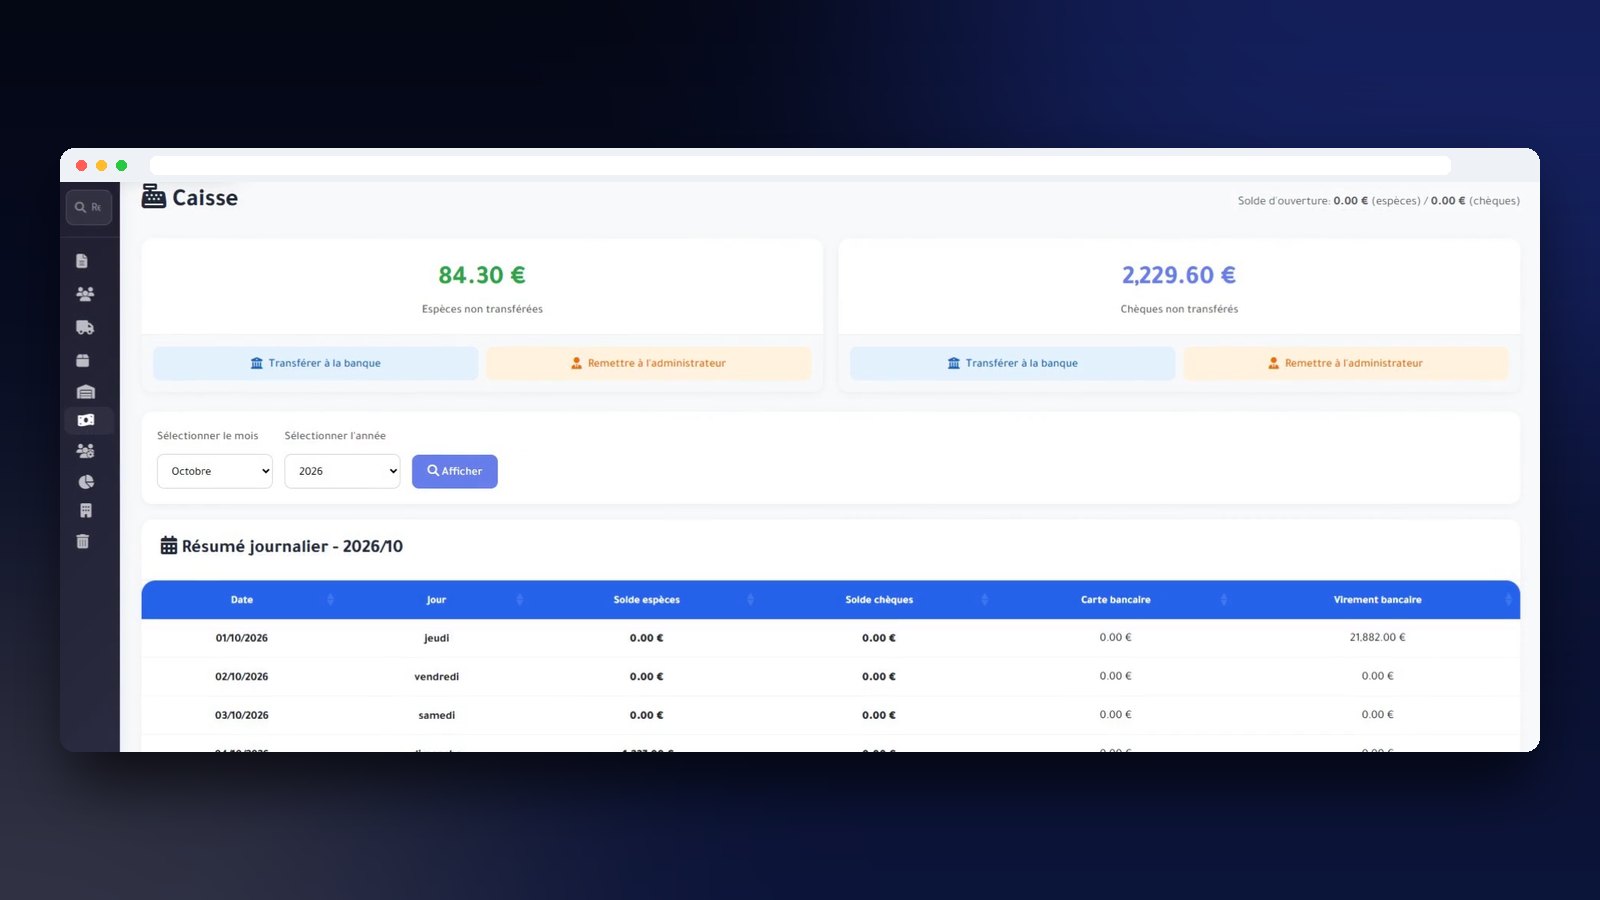This screenshot has height=900, width=1600.
Task: Transfer chèques to bank button
Action: point(1012,363)
